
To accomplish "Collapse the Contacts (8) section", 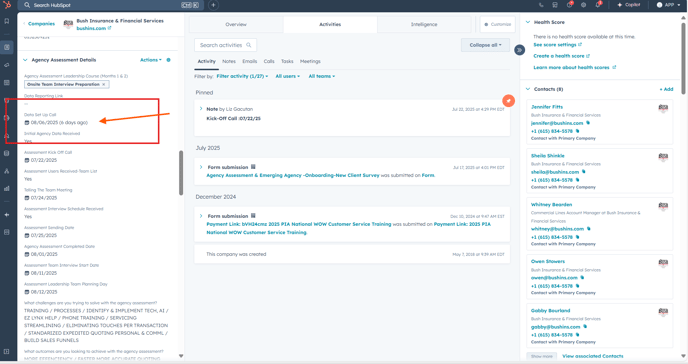I will click(528, 89).
